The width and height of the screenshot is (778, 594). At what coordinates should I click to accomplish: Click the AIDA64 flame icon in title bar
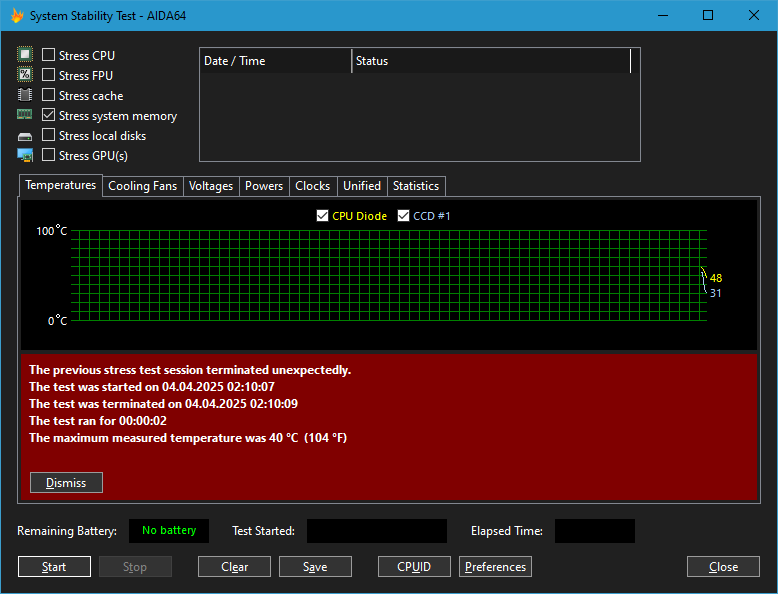[17, 16]
